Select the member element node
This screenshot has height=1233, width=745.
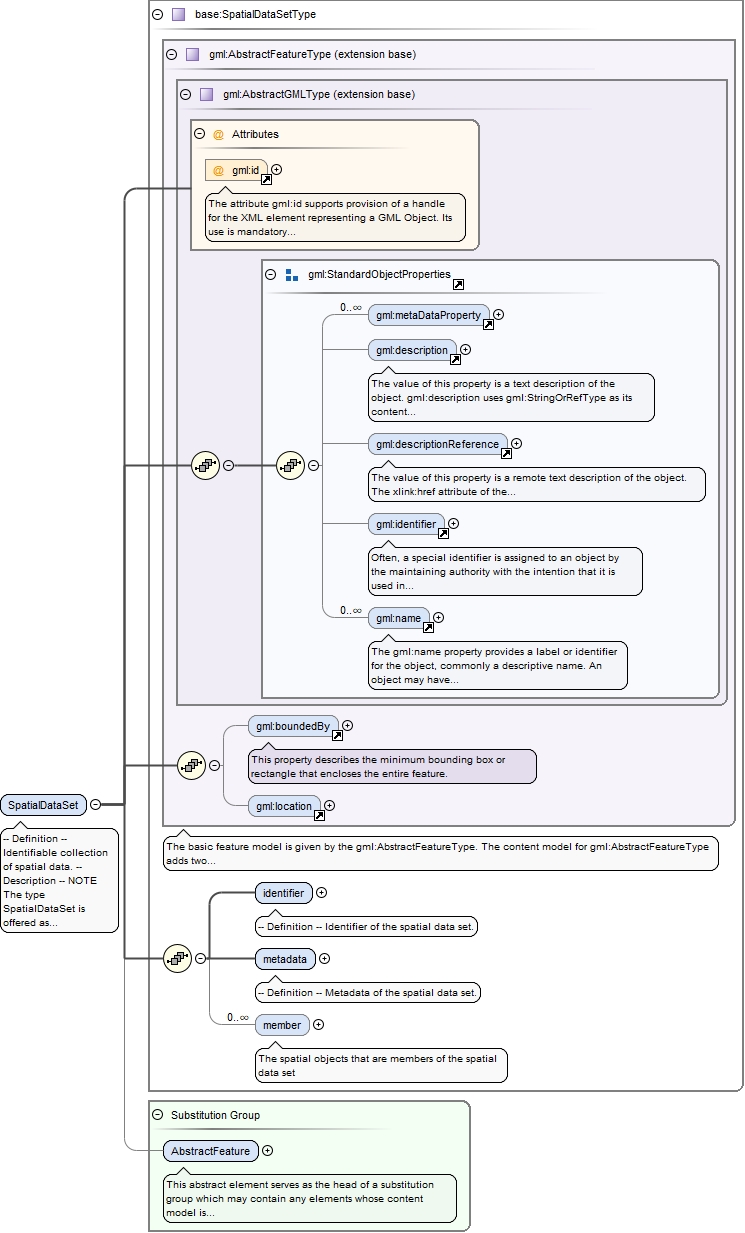pos(282,1025)
